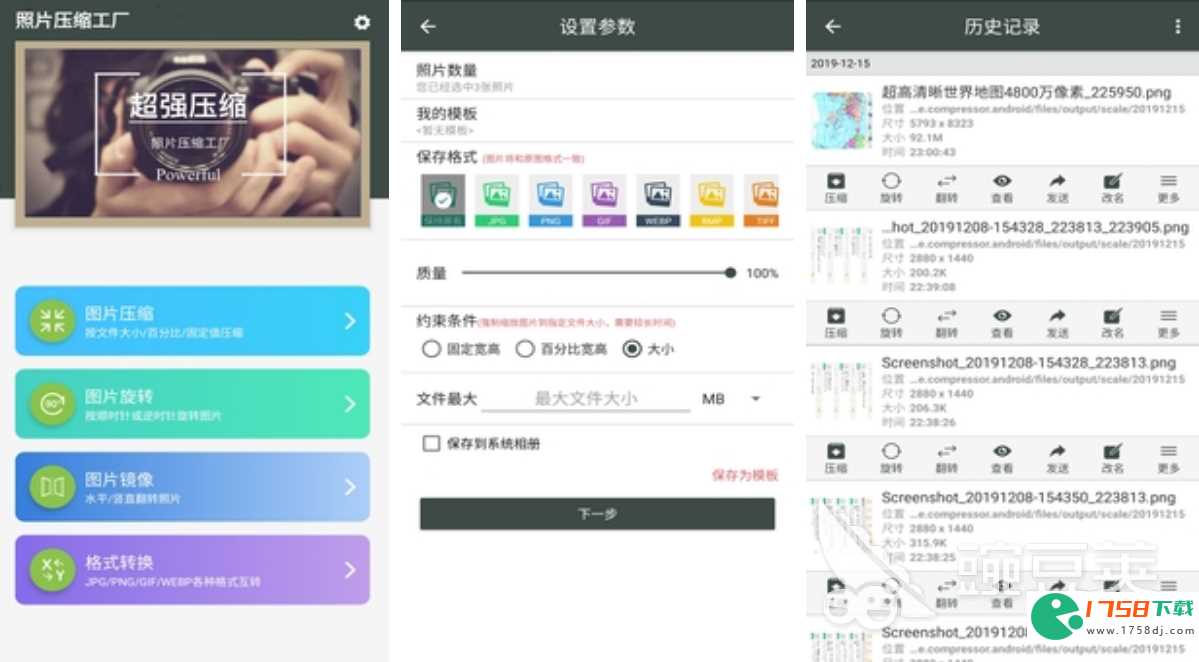Tap 查看 eye for the 223905.png file
This screenshot has width=1199, height=662.
pos(1002,323)
